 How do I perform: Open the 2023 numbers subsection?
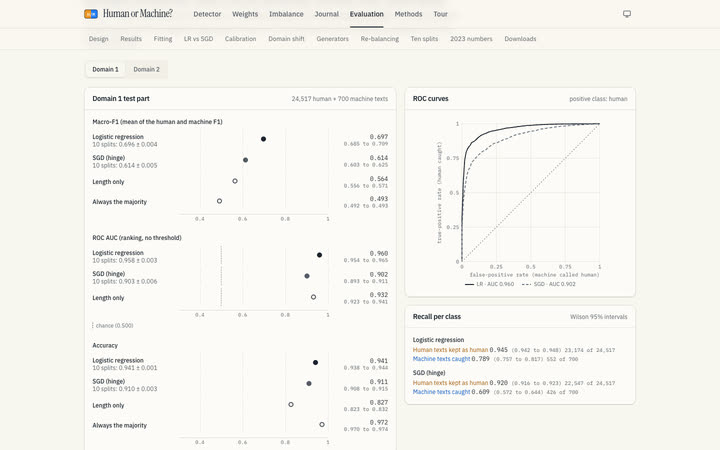(471, 39)
